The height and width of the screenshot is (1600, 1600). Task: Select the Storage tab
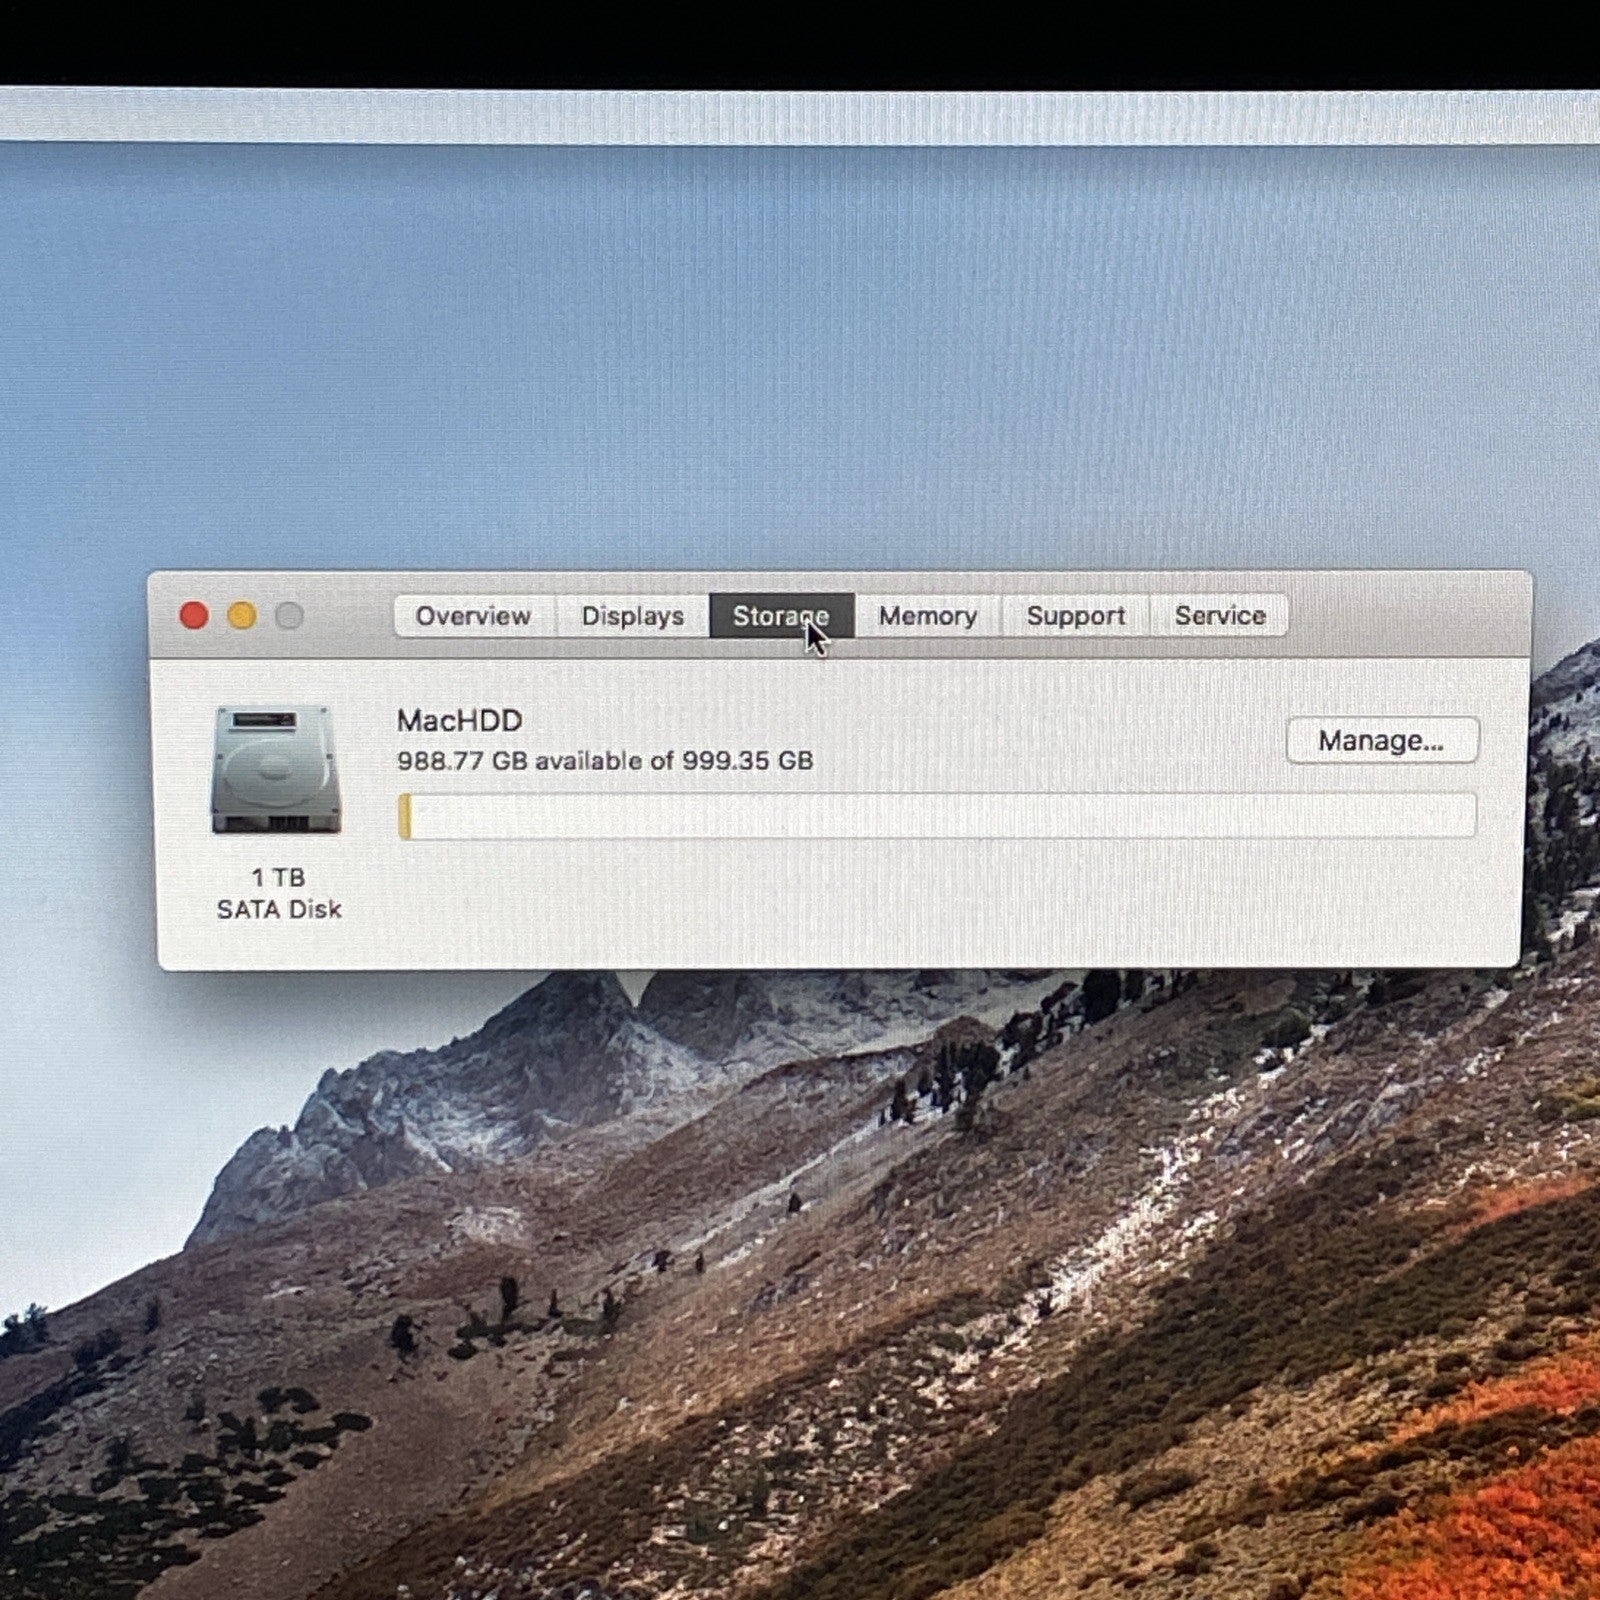click(x=781, y=616)
